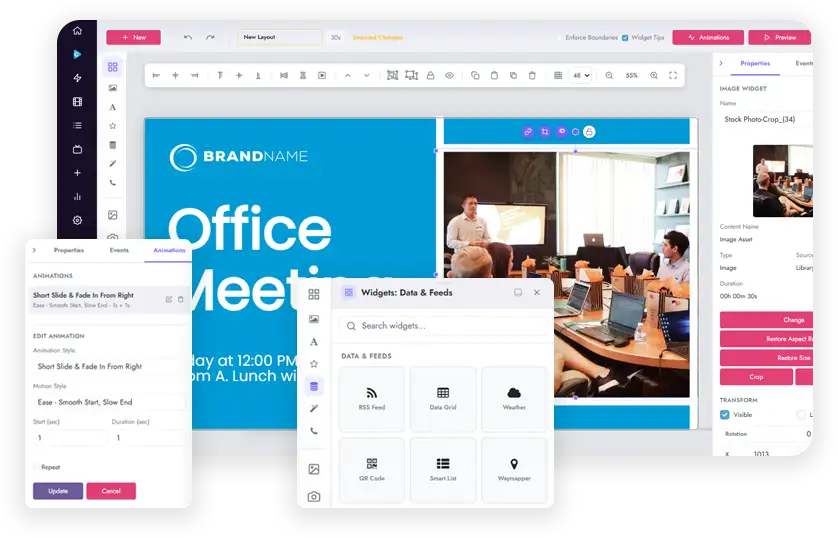Click the New Layout name field
The height and width of the screenshot is (538, 838).
pyautogui.click(x=280, y=37)
